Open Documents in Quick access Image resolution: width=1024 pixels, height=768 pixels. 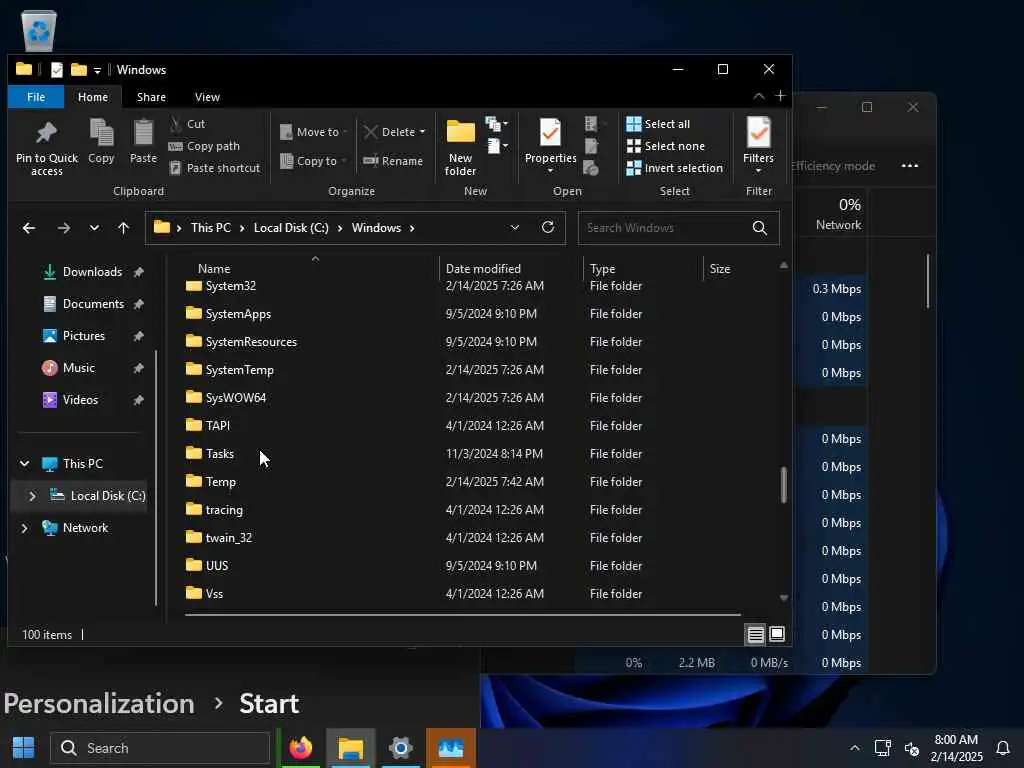point(93,304)
